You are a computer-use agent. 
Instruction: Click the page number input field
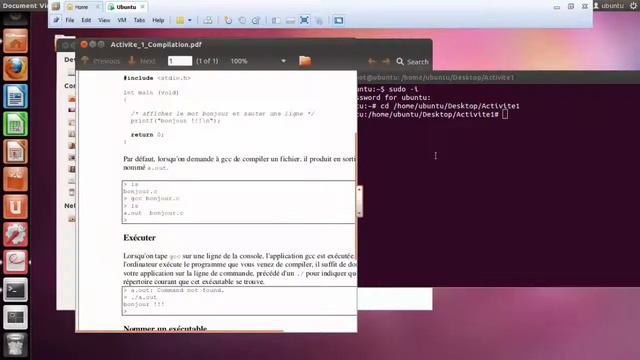click(x=180, y=61)
